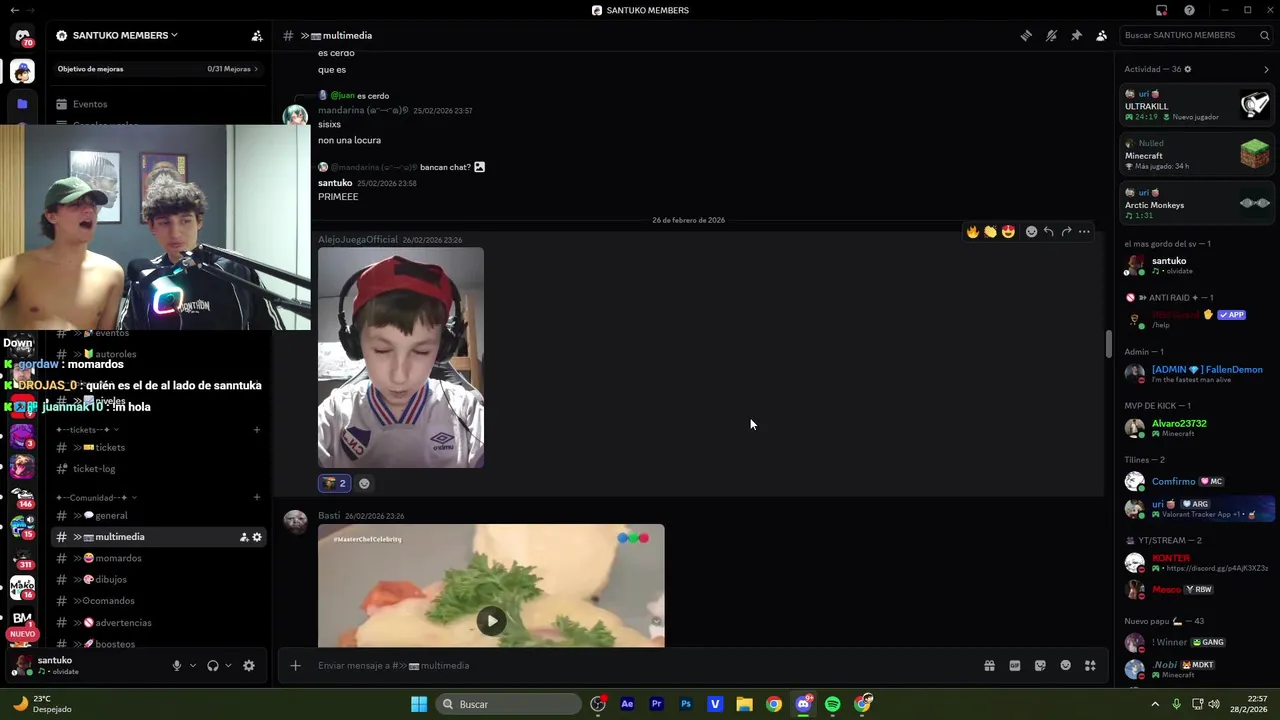Reply to AlejoJuegaOfficial's message
Screen dimensions: 1280x720
(1048, 232)
